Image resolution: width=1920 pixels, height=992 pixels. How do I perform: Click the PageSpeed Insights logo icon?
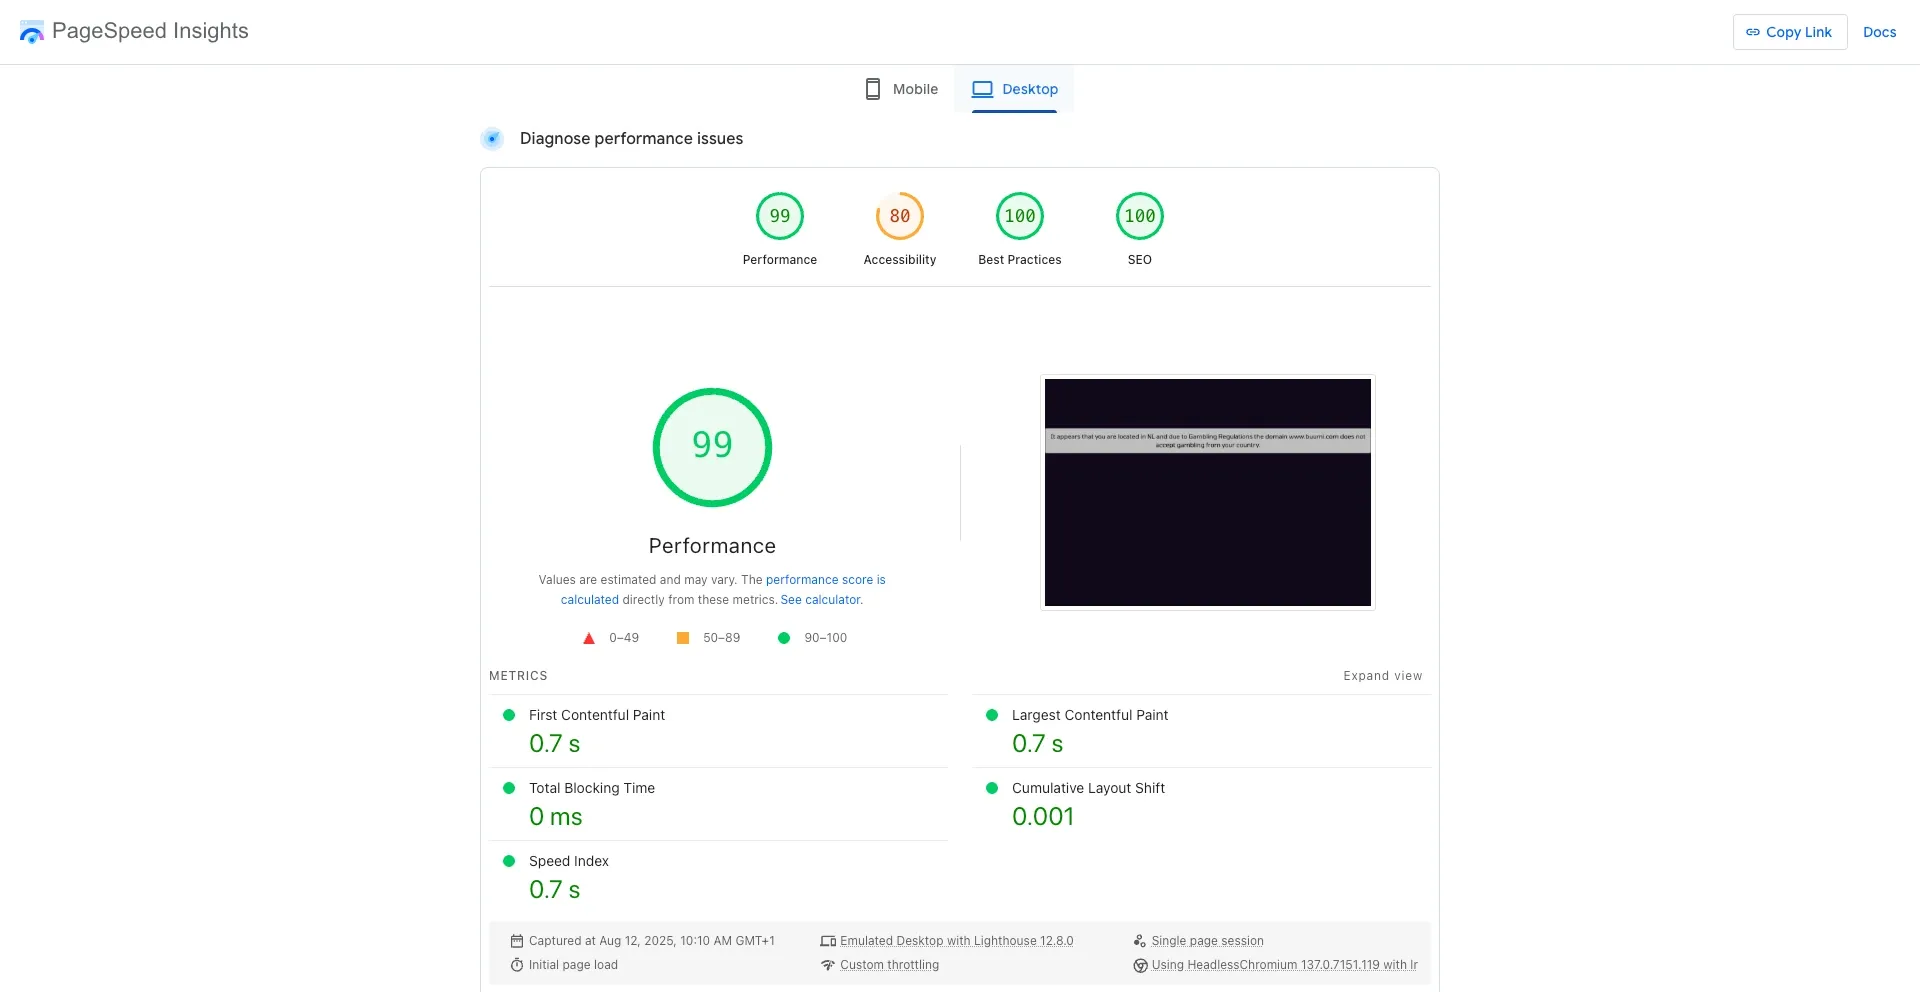[32, 32]
